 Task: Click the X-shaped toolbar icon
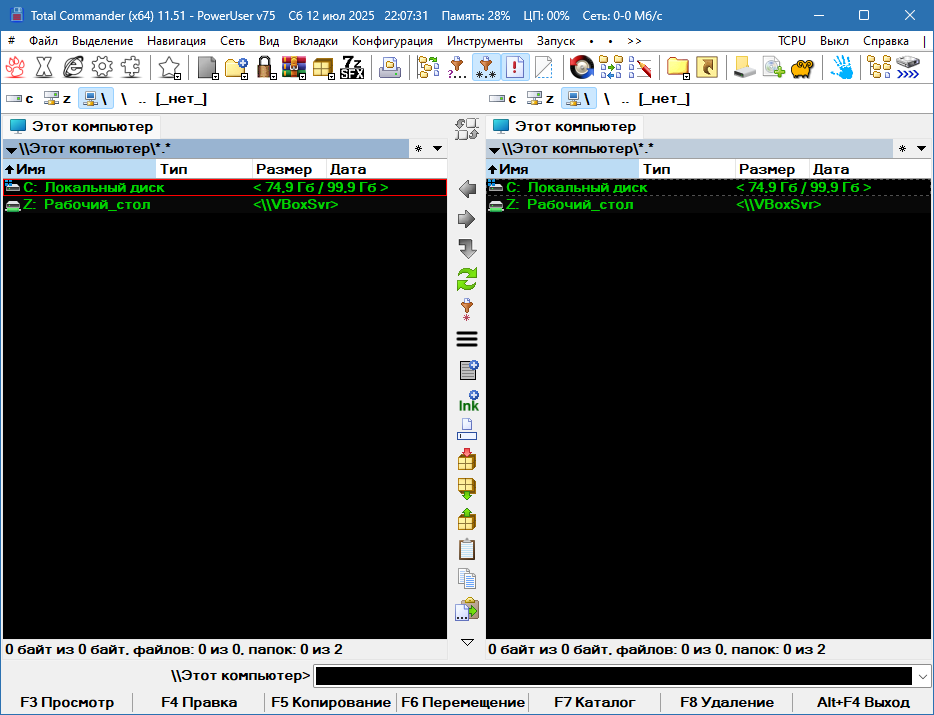(x=44, y=67)
